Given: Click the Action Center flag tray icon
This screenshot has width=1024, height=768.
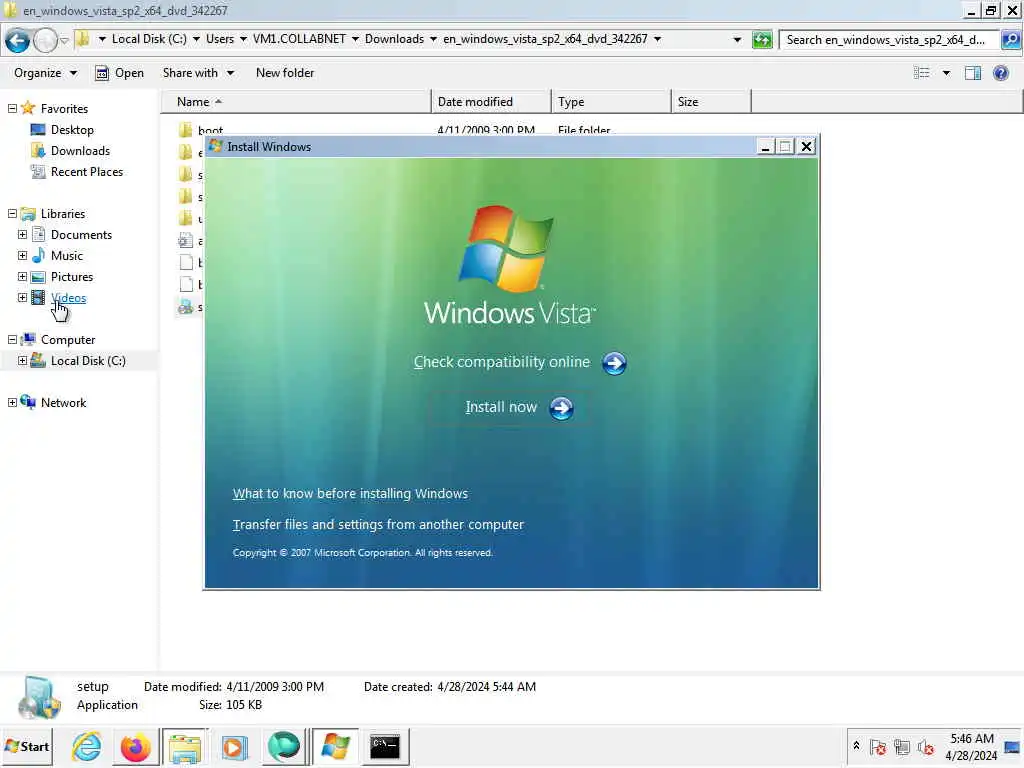Looking at the screenshot, I should coord(878,746).
